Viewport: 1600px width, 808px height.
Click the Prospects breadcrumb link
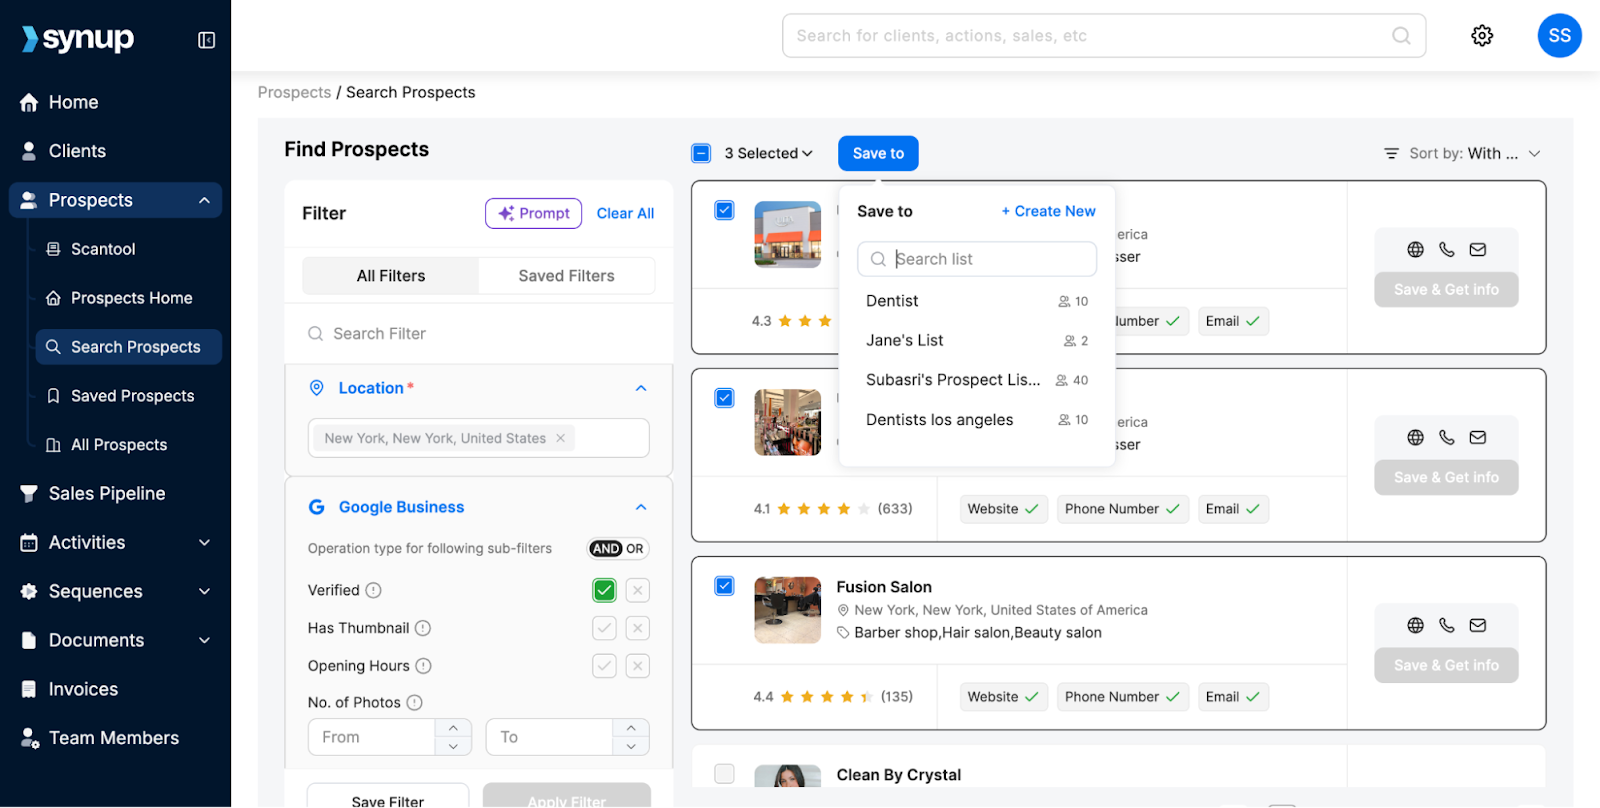coord(294,92)
